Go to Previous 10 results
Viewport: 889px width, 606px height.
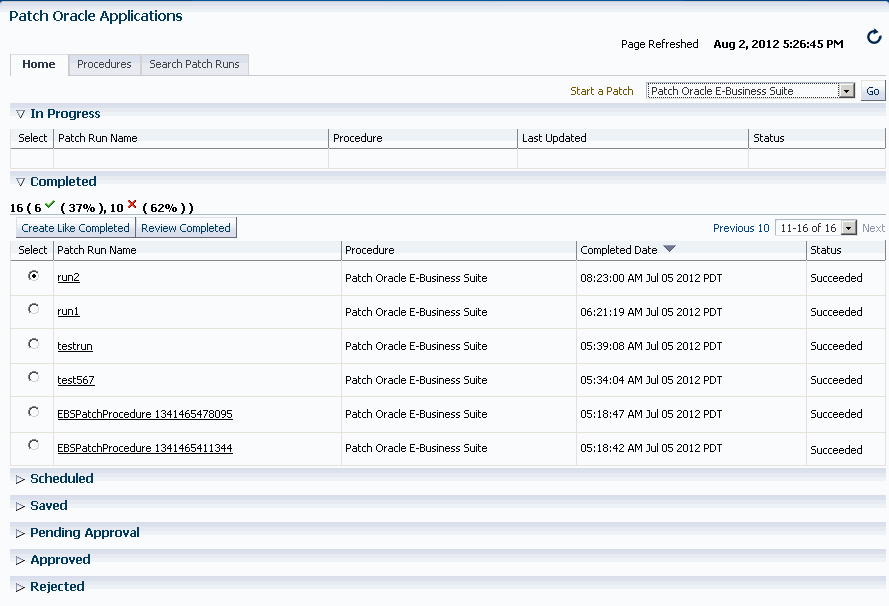741,228
